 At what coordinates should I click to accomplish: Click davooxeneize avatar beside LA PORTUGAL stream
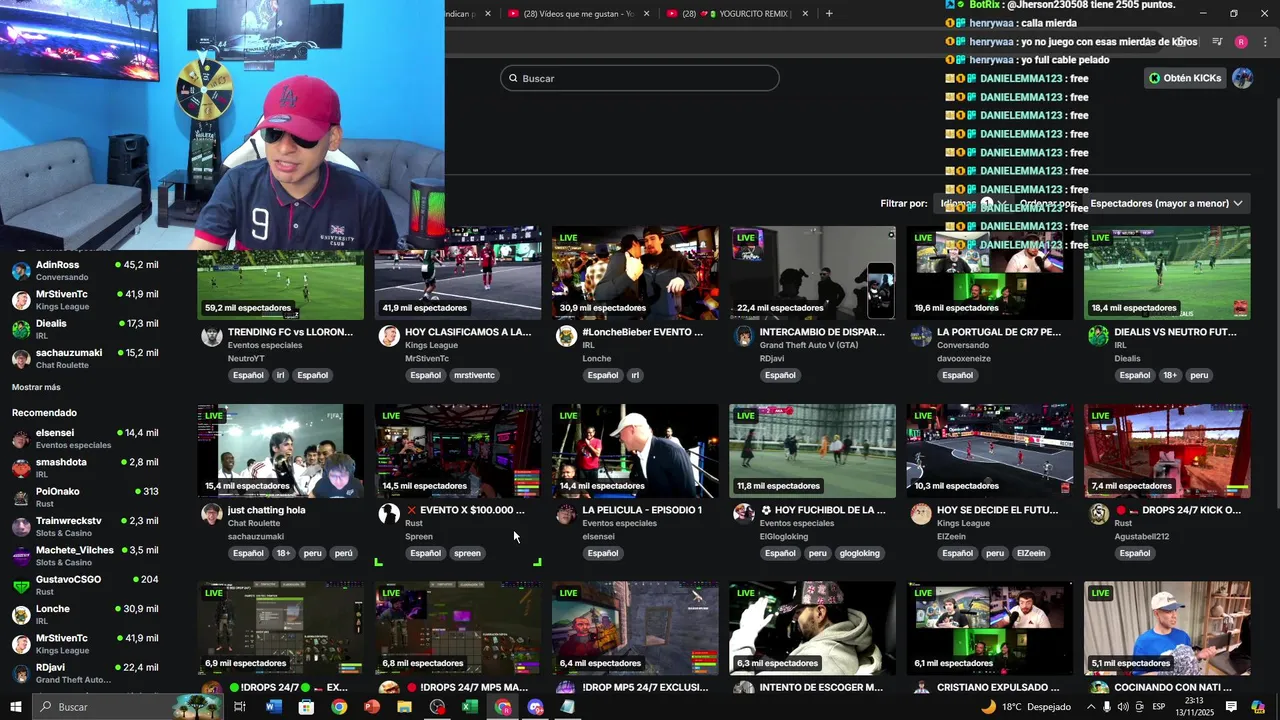921,336
